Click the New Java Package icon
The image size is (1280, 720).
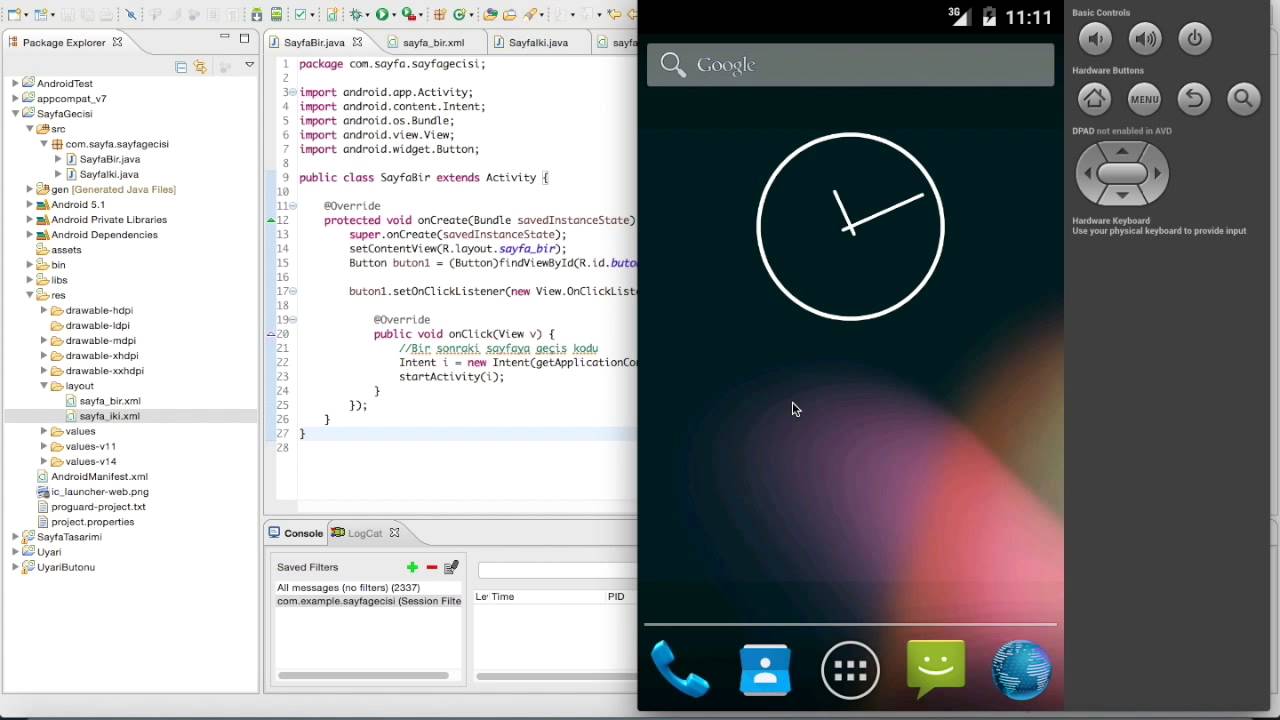click(439, 15)
